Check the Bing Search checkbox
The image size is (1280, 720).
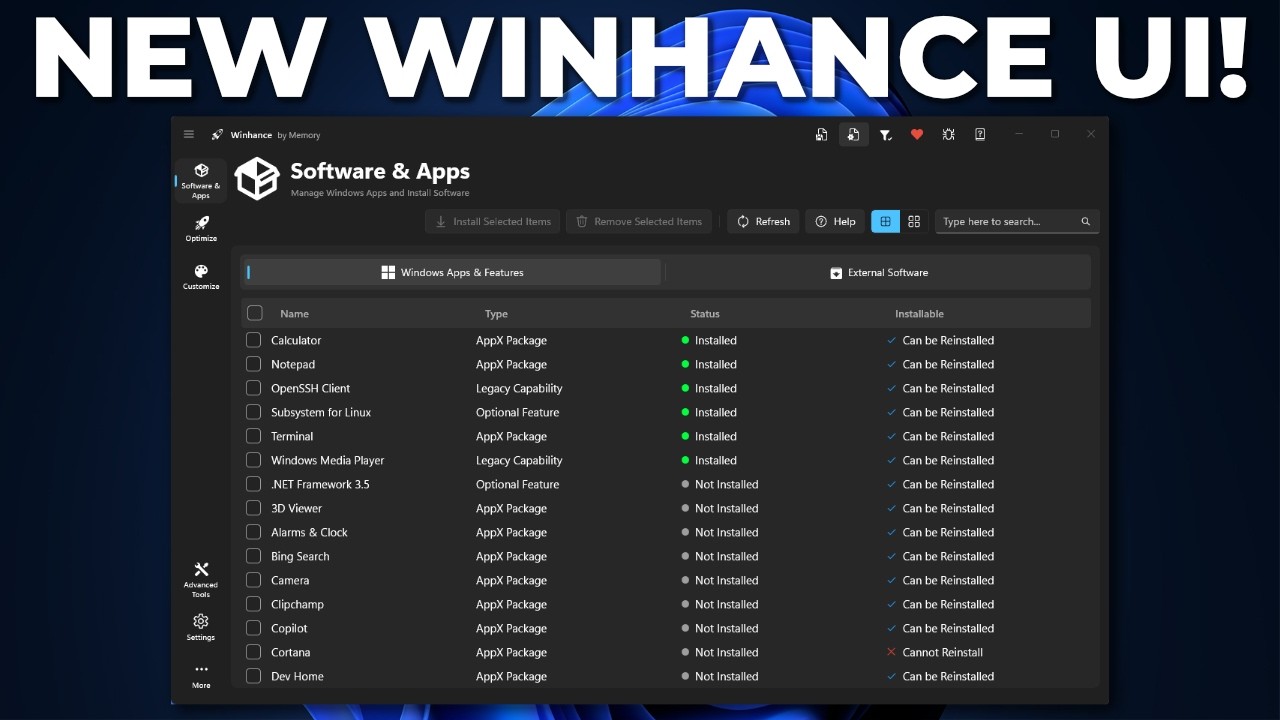253,556
